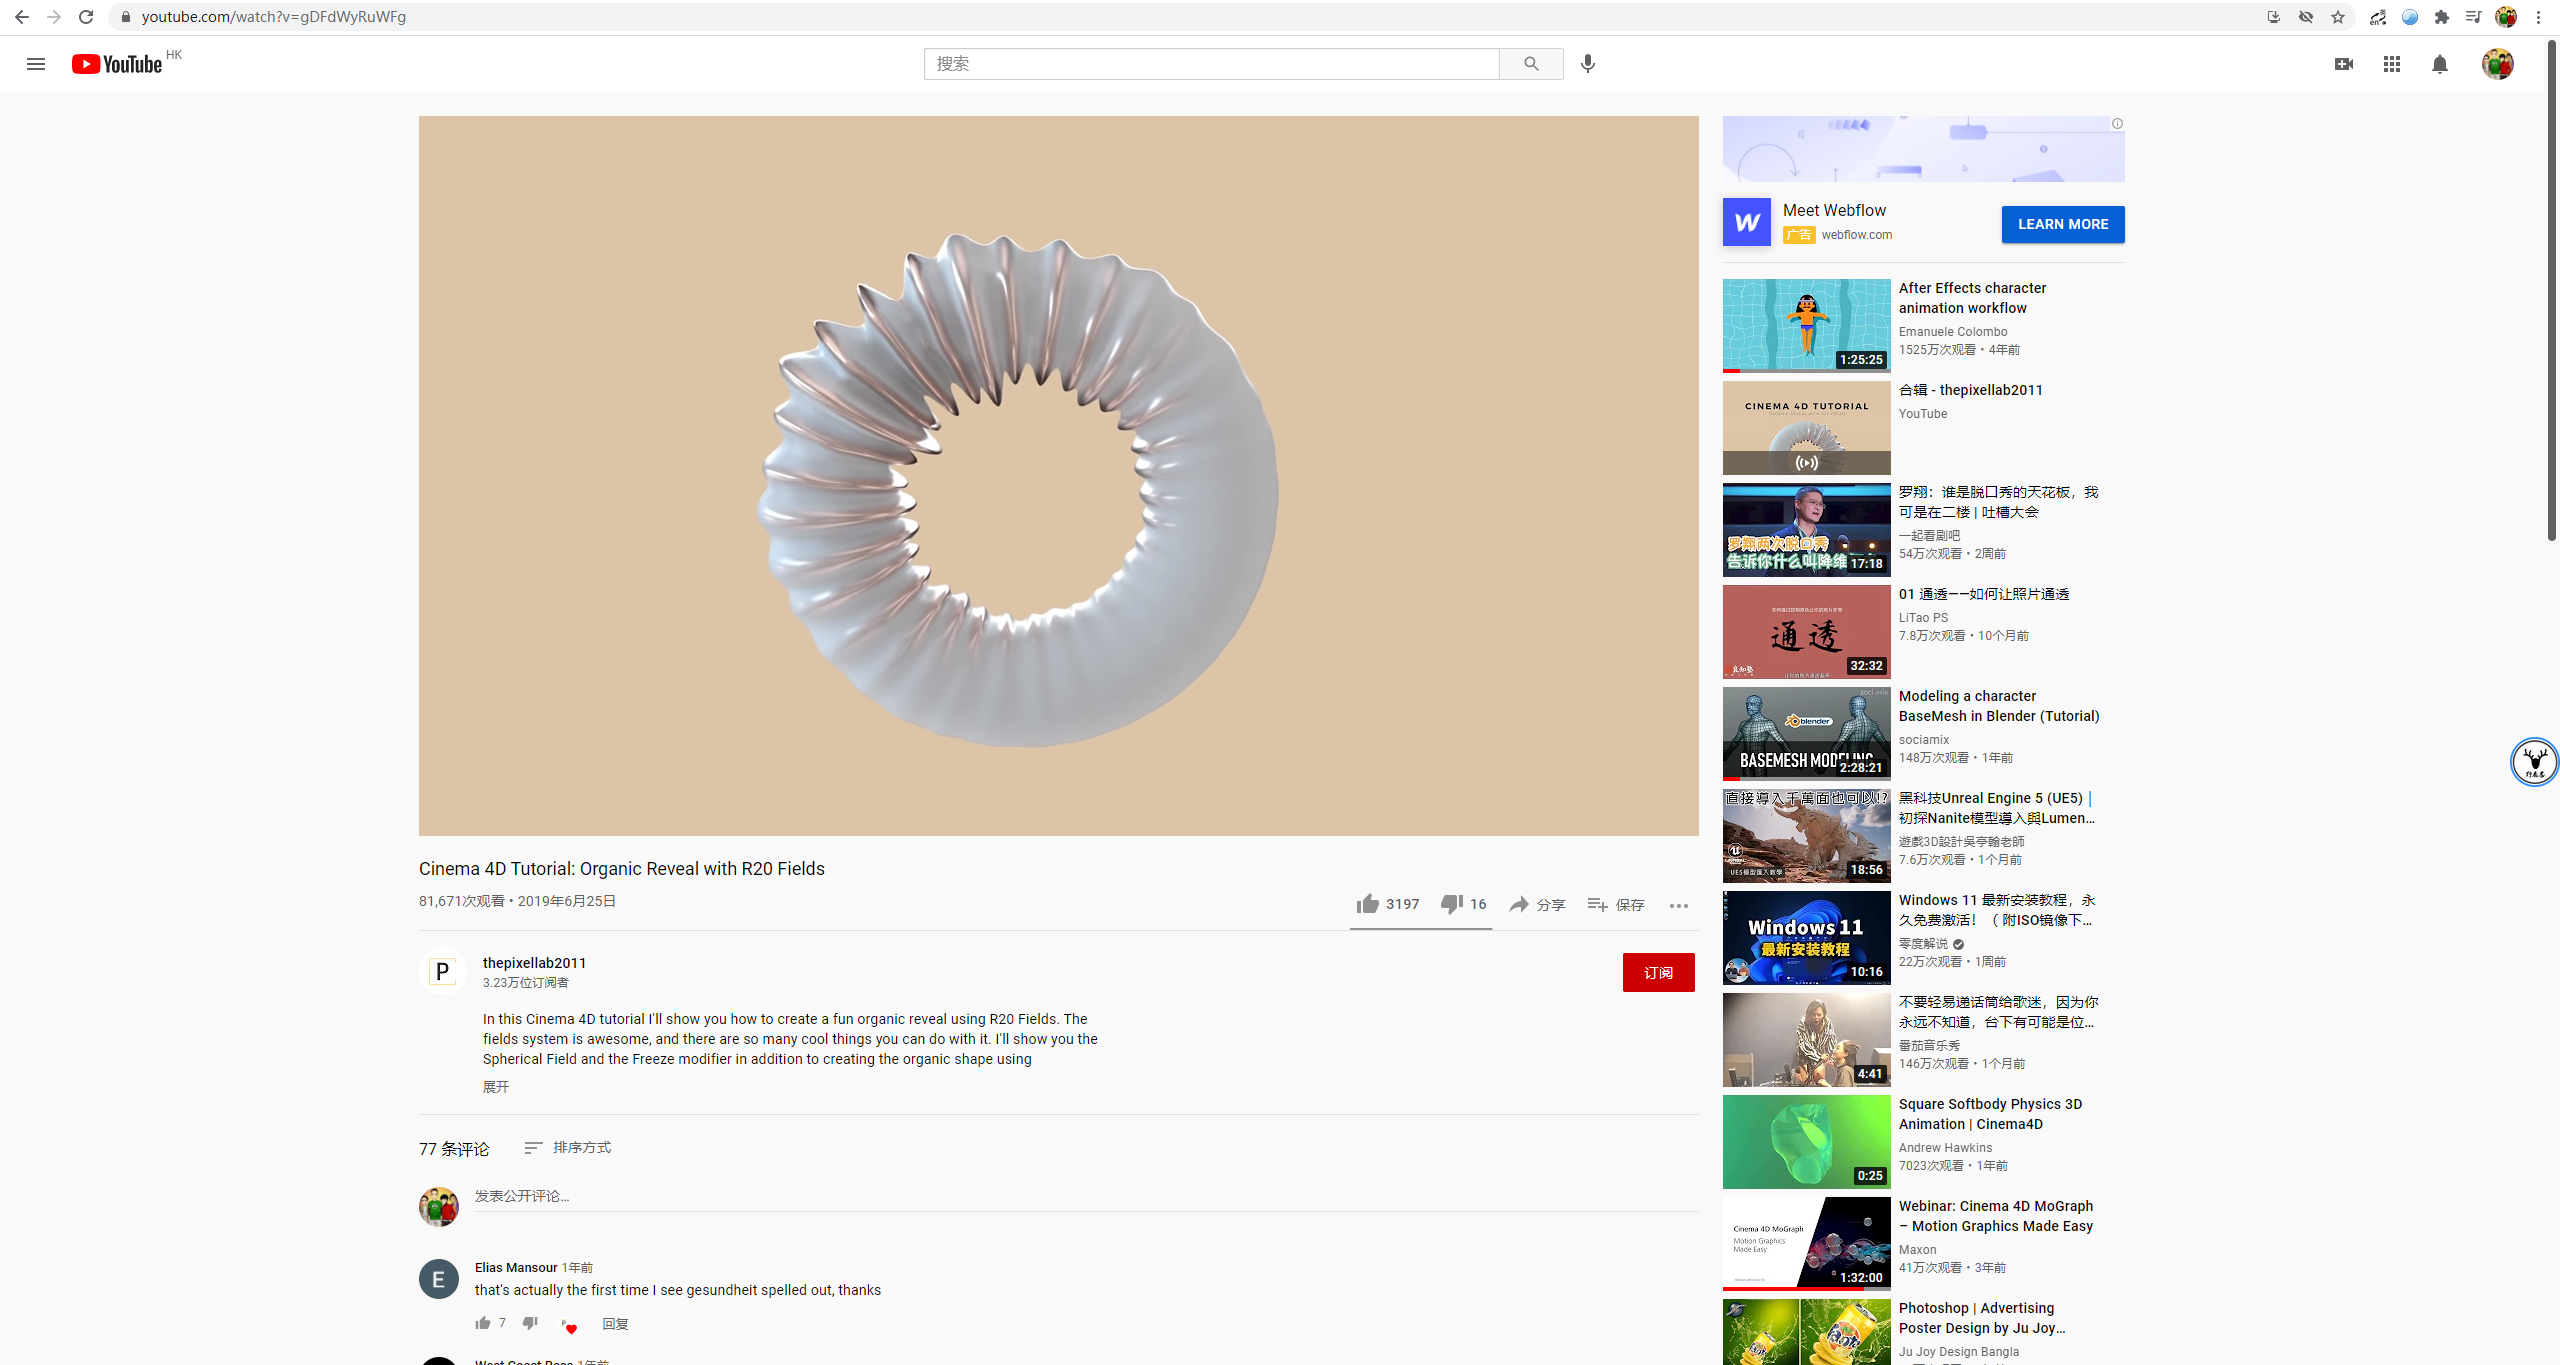Image resolution: width=2560 pixels, height=1365 pixels.
Task: Open the Square Softbody Physics video thumbnail
Action: [1806, 1141]
